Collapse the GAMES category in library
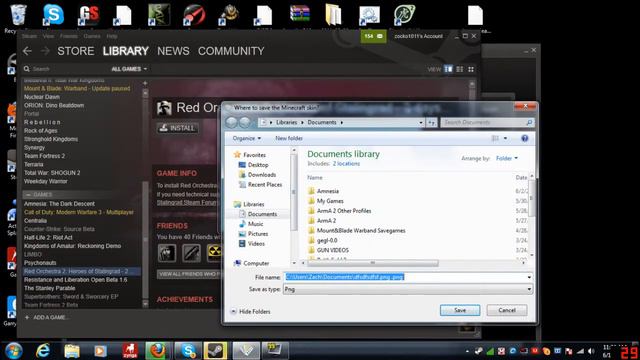Viewport: 640px width, 360px height. coord(28,195)
